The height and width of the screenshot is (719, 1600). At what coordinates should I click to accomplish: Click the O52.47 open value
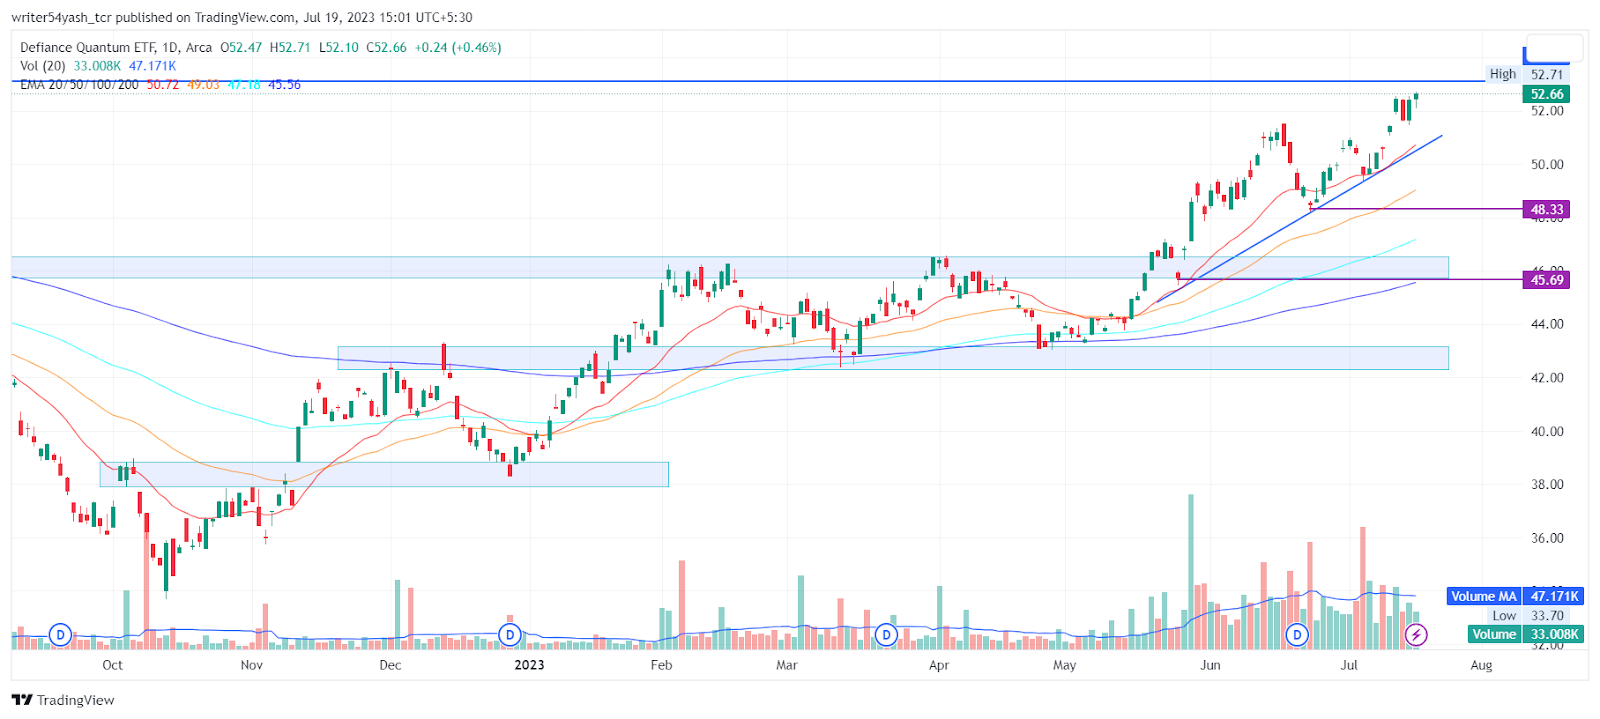(241, 47)
